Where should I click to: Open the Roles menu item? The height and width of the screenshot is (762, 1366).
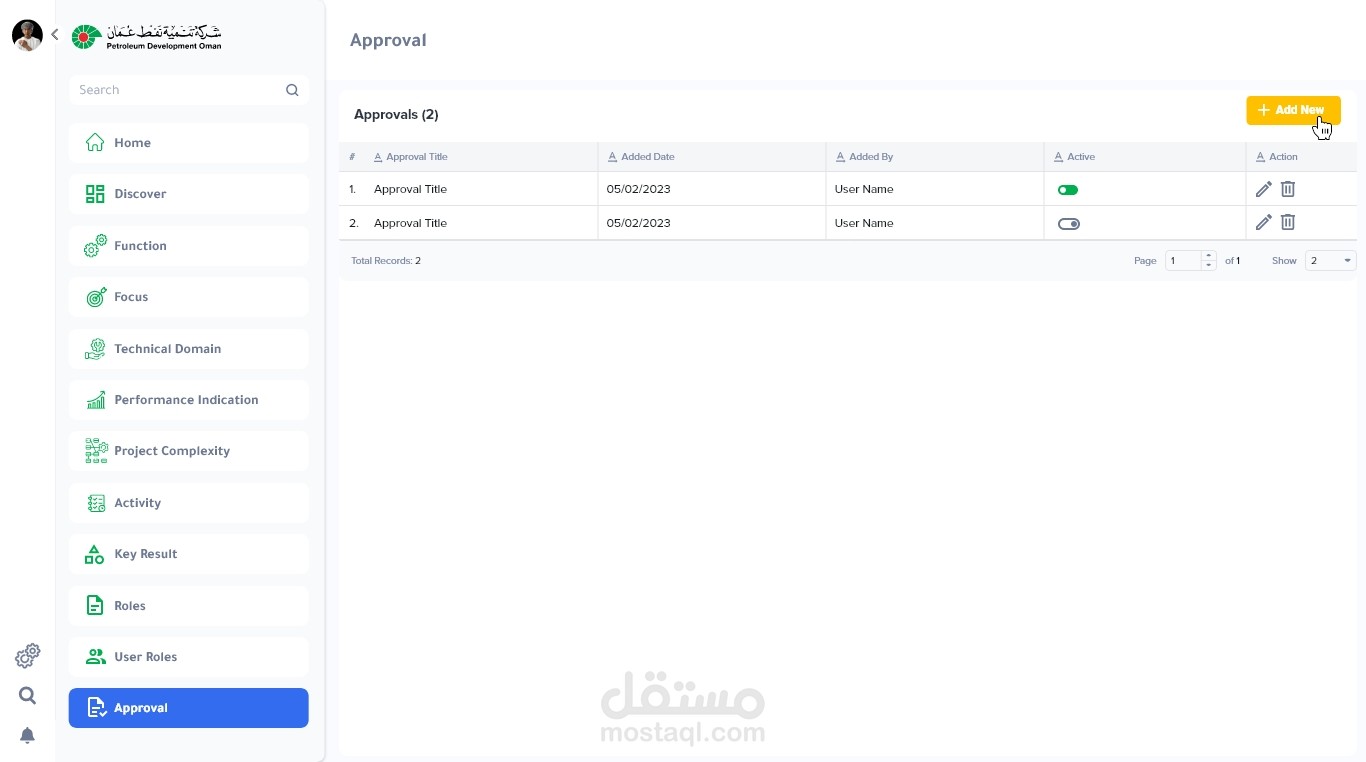click(189, 606)
